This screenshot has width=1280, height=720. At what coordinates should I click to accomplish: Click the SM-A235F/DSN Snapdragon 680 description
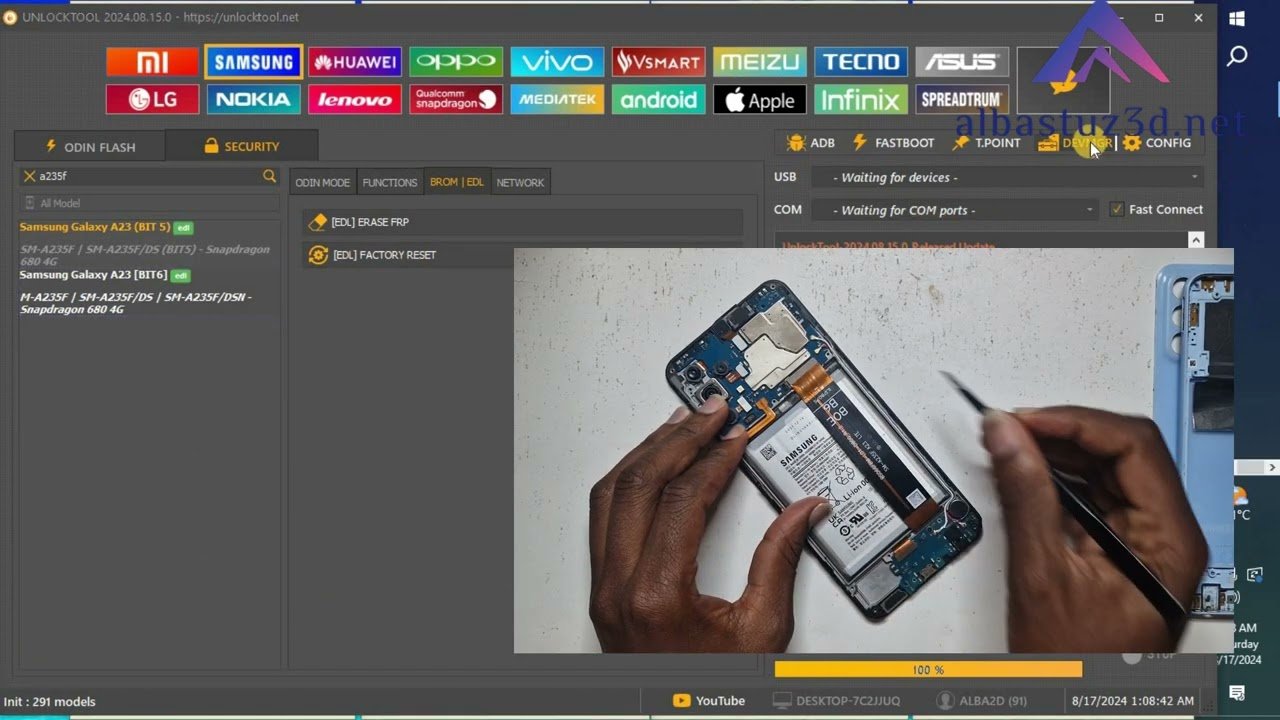tap(136, 303)
